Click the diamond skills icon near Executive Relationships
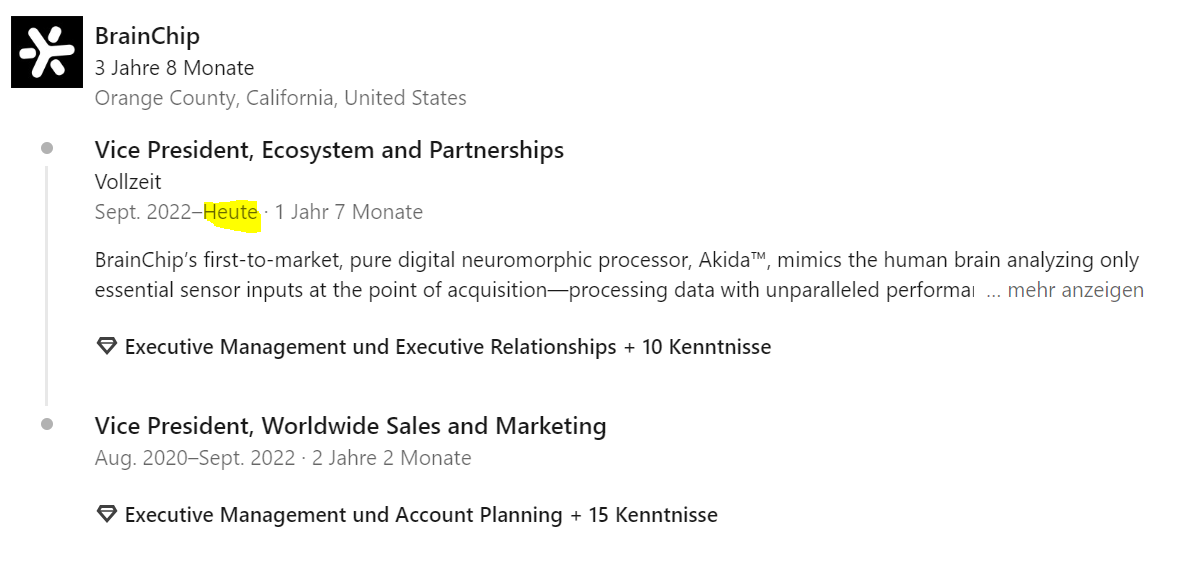 pos(106,347)
